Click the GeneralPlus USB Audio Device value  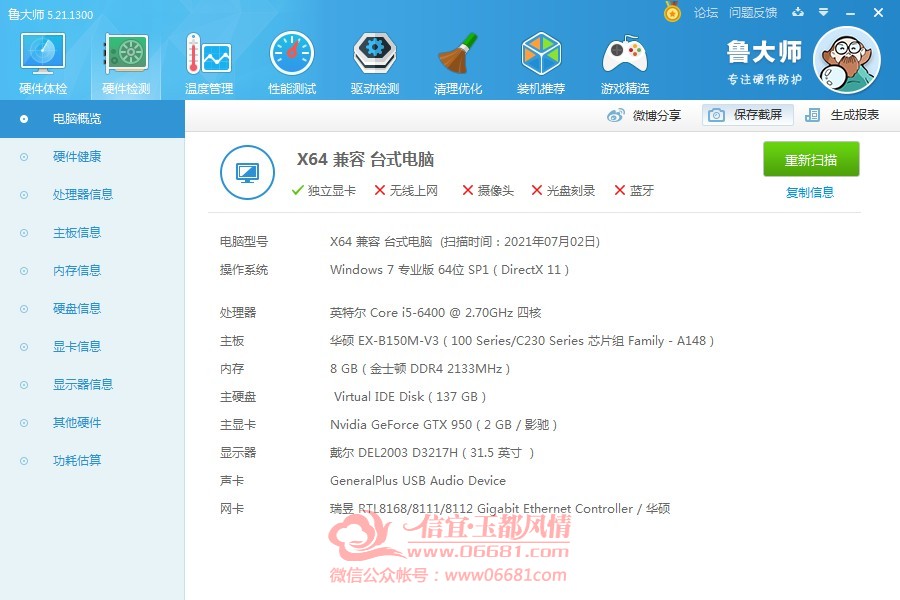click(x=418, y=481)
